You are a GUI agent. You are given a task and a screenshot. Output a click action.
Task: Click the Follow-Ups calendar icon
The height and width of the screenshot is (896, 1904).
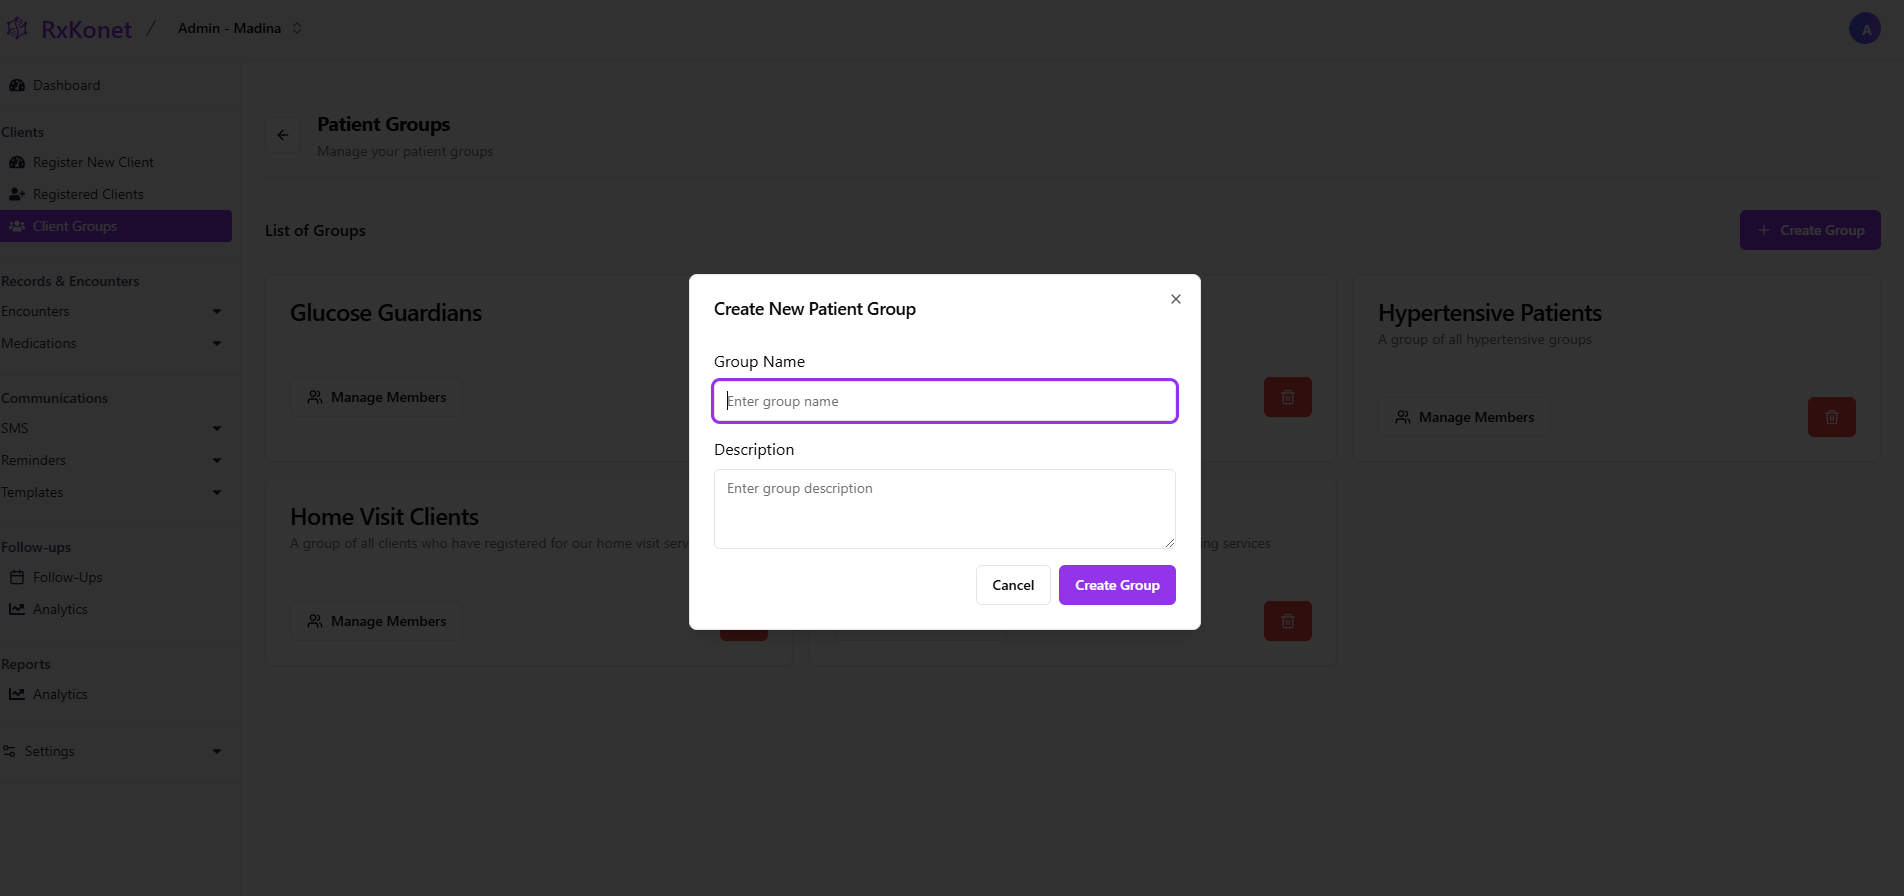[17, 577]
